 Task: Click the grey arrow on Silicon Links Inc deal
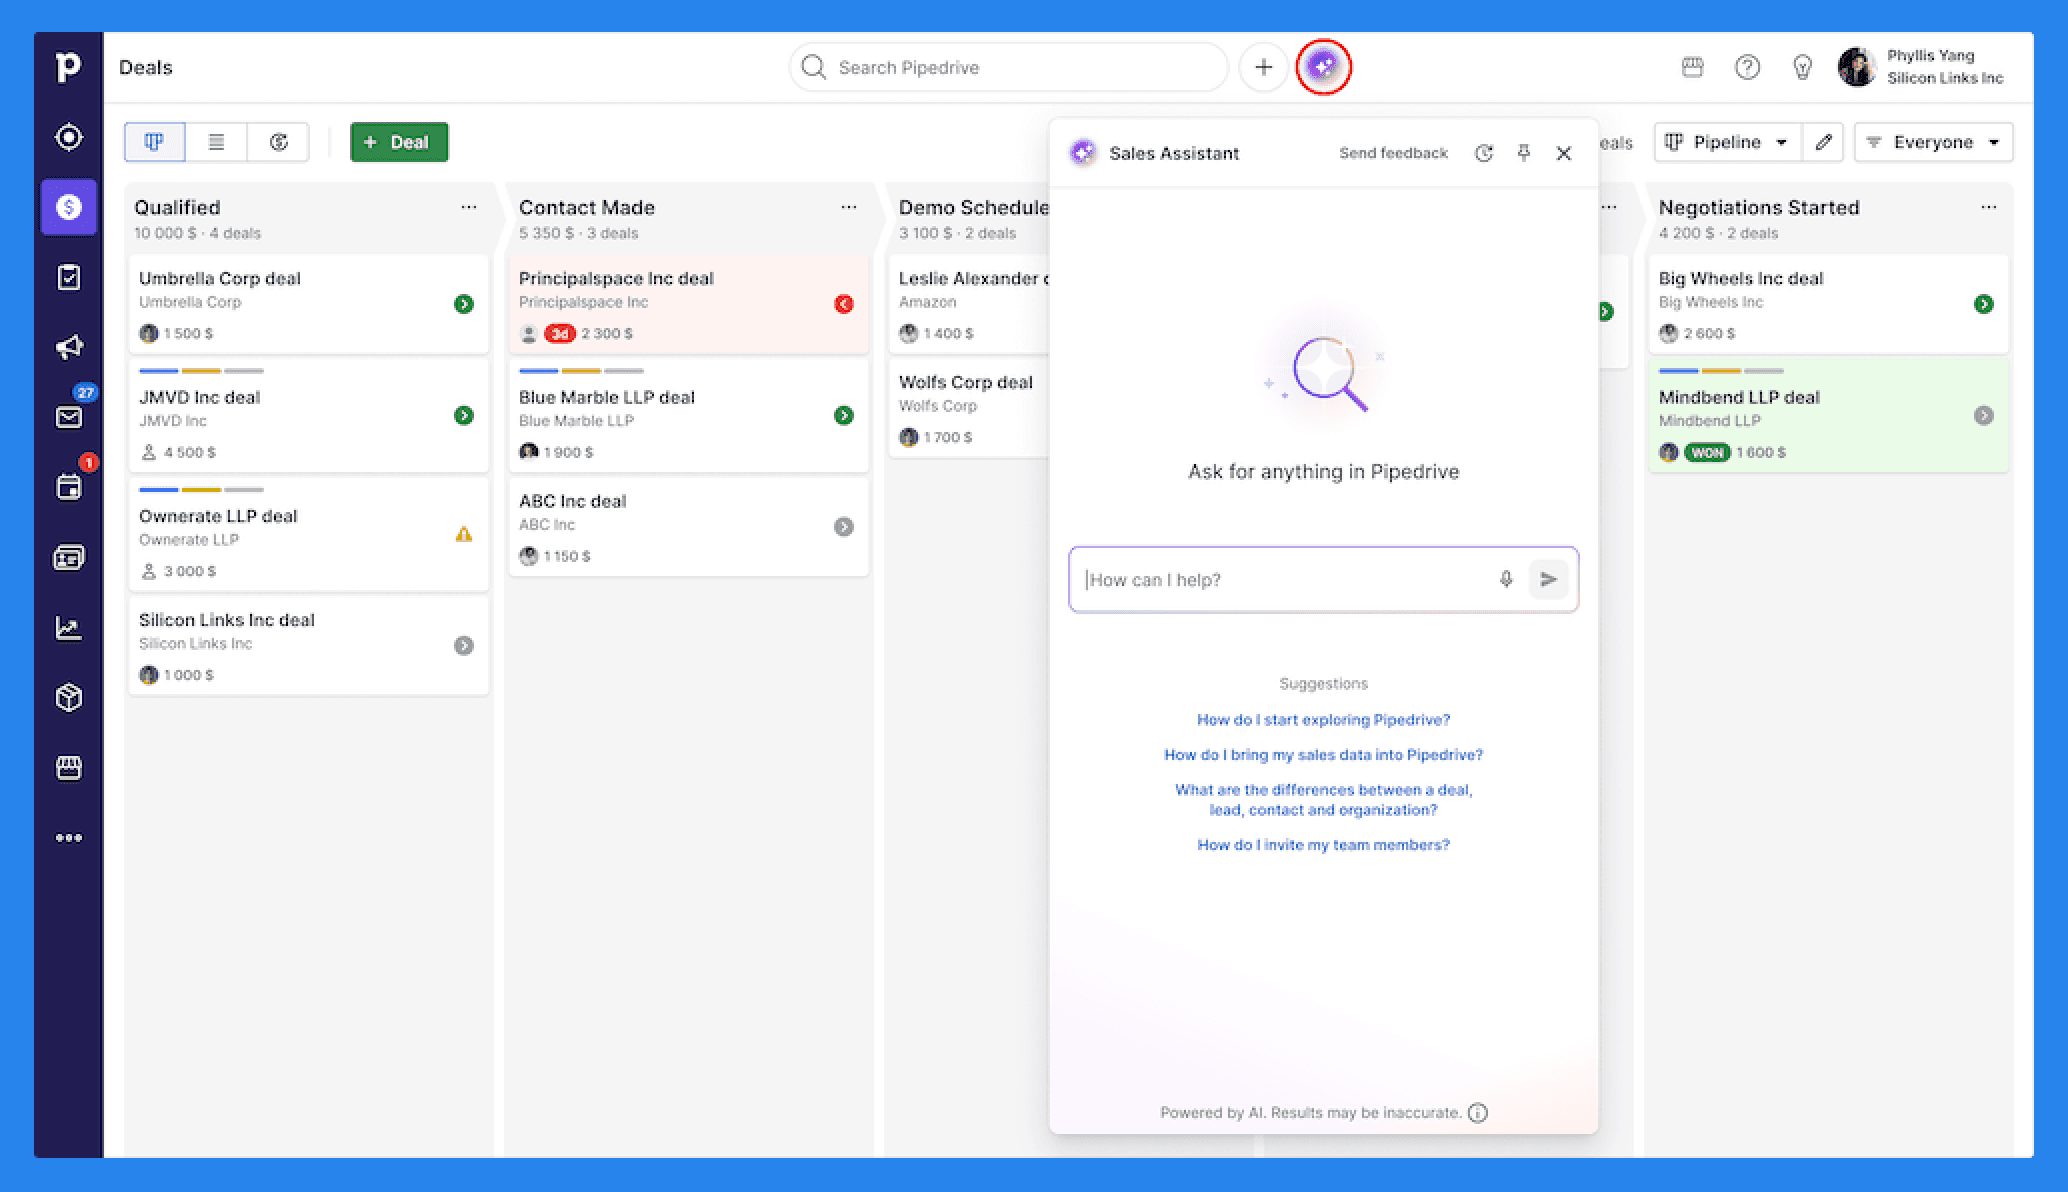[x=464, y=646]
